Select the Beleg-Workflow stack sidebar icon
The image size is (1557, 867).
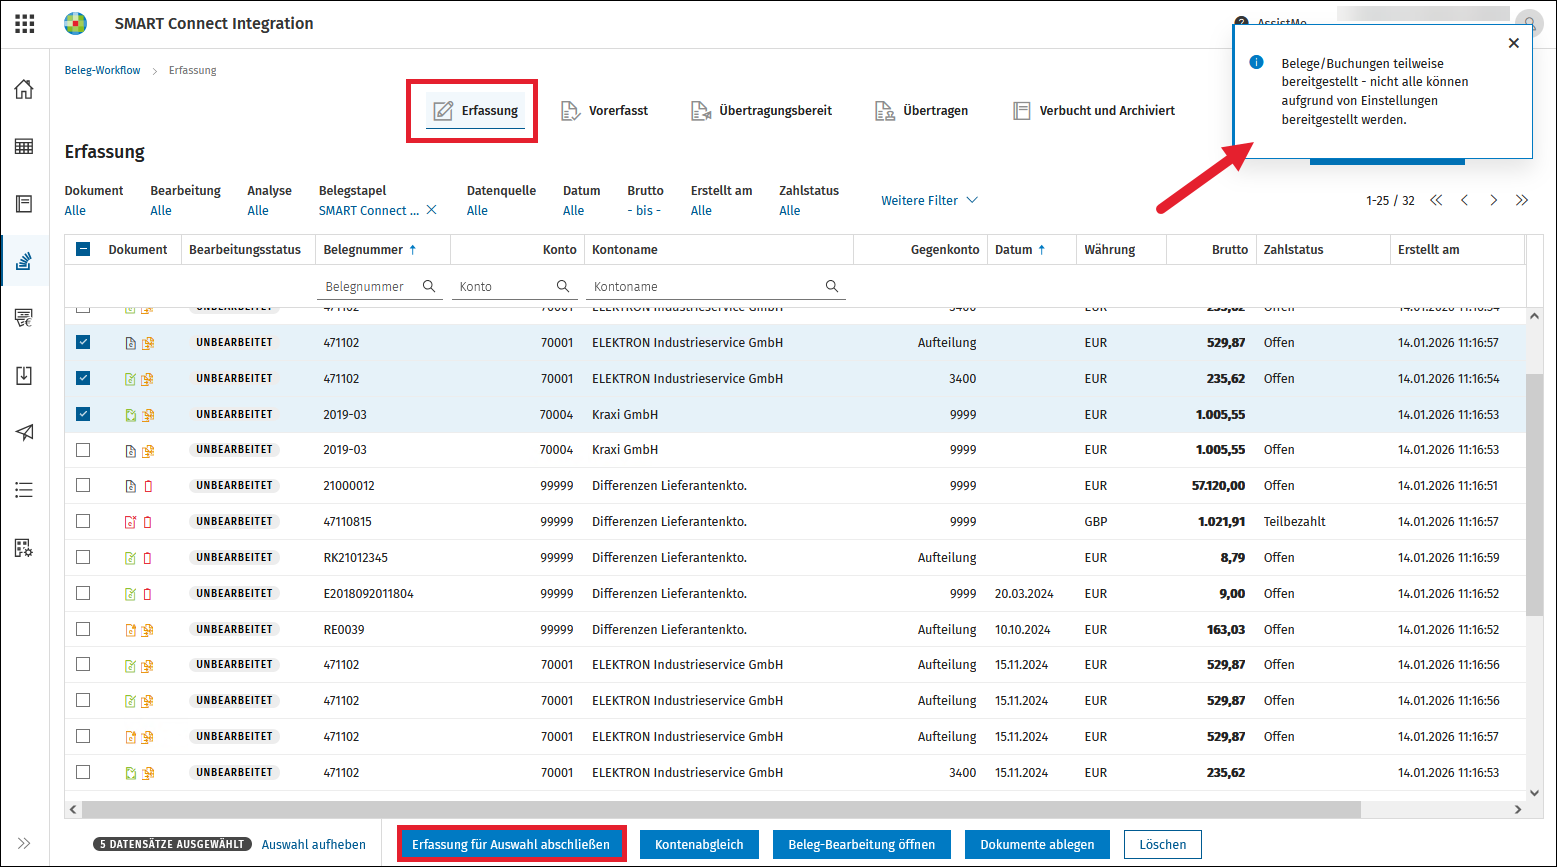(x=25, y=261)
